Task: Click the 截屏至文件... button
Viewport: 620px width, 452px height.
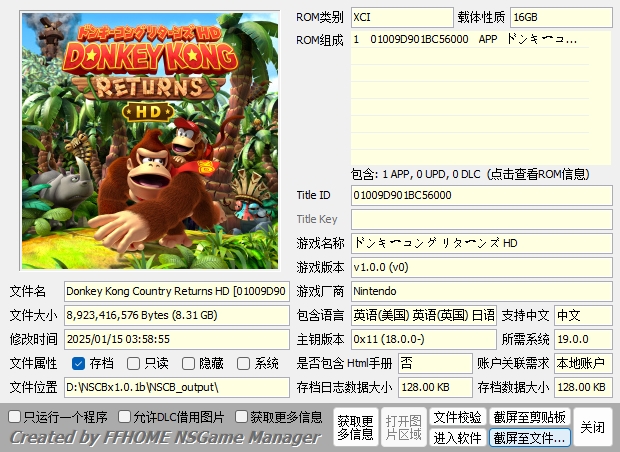Action: click(529, 438)
